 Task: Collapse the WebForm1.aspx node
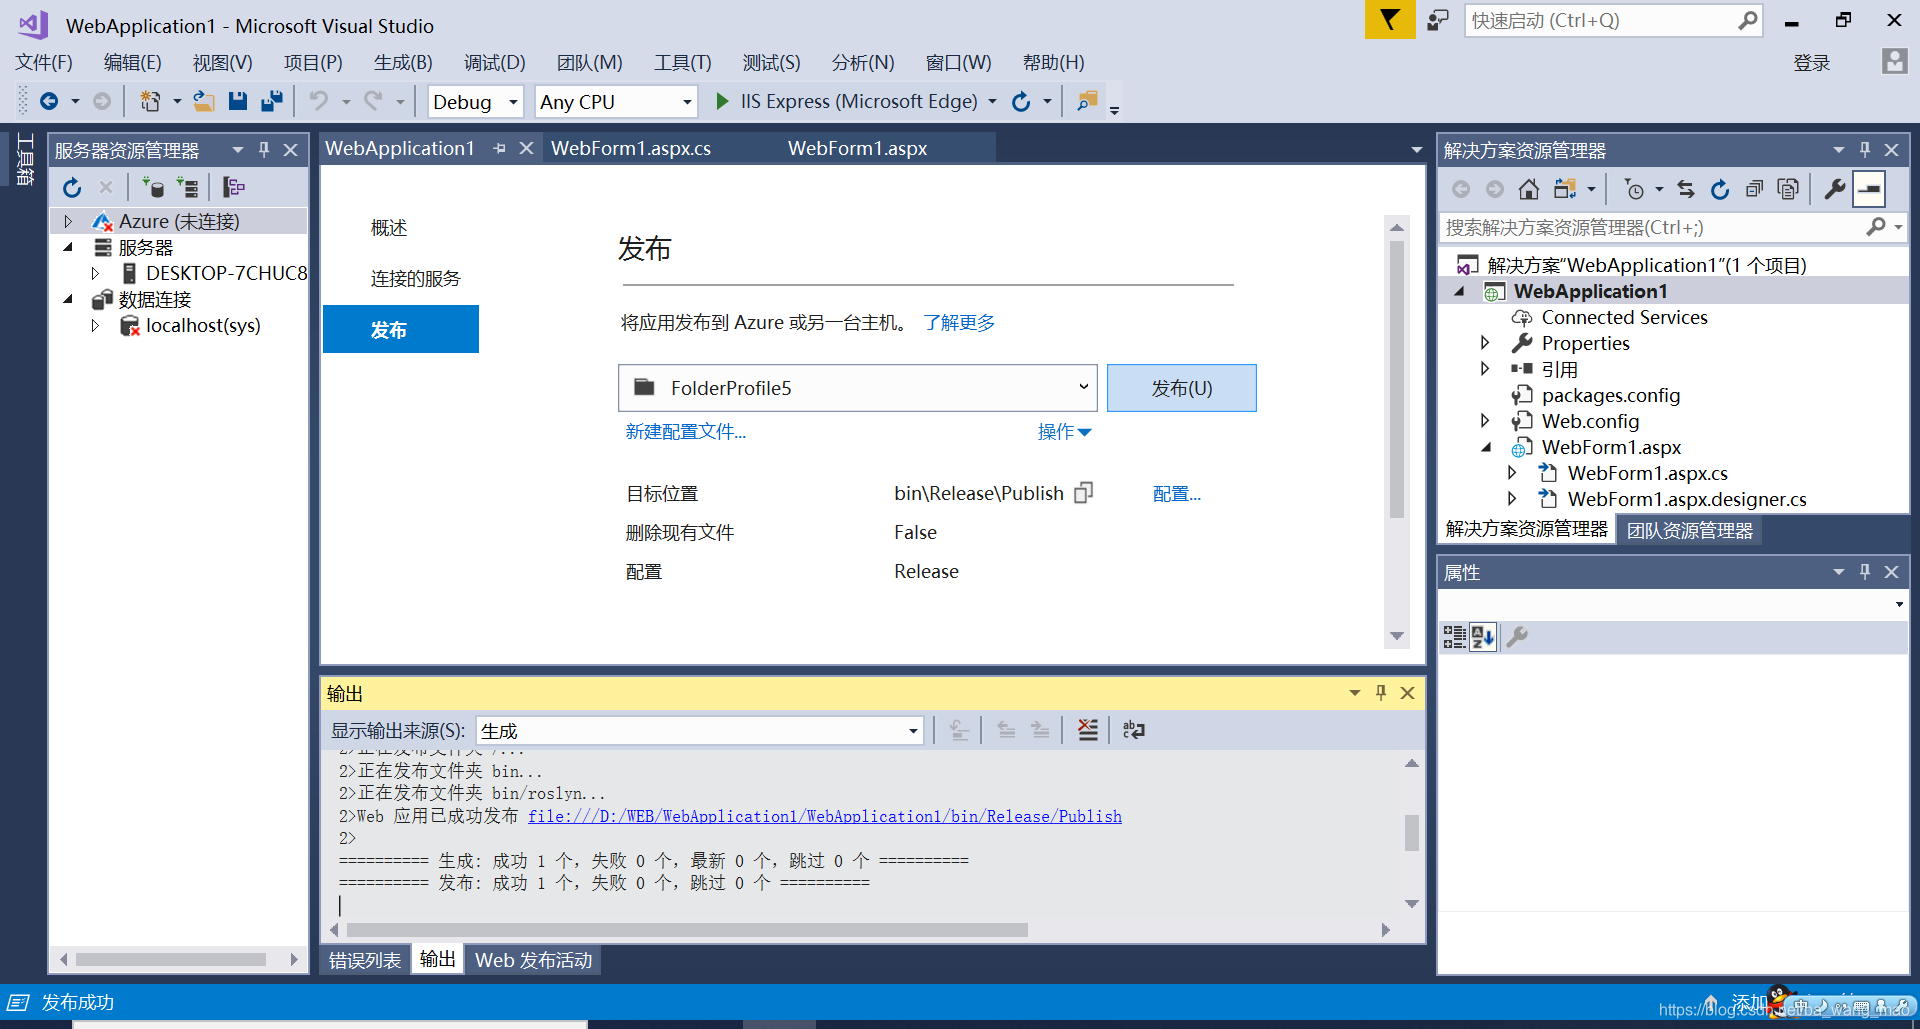pos(1485,447)
